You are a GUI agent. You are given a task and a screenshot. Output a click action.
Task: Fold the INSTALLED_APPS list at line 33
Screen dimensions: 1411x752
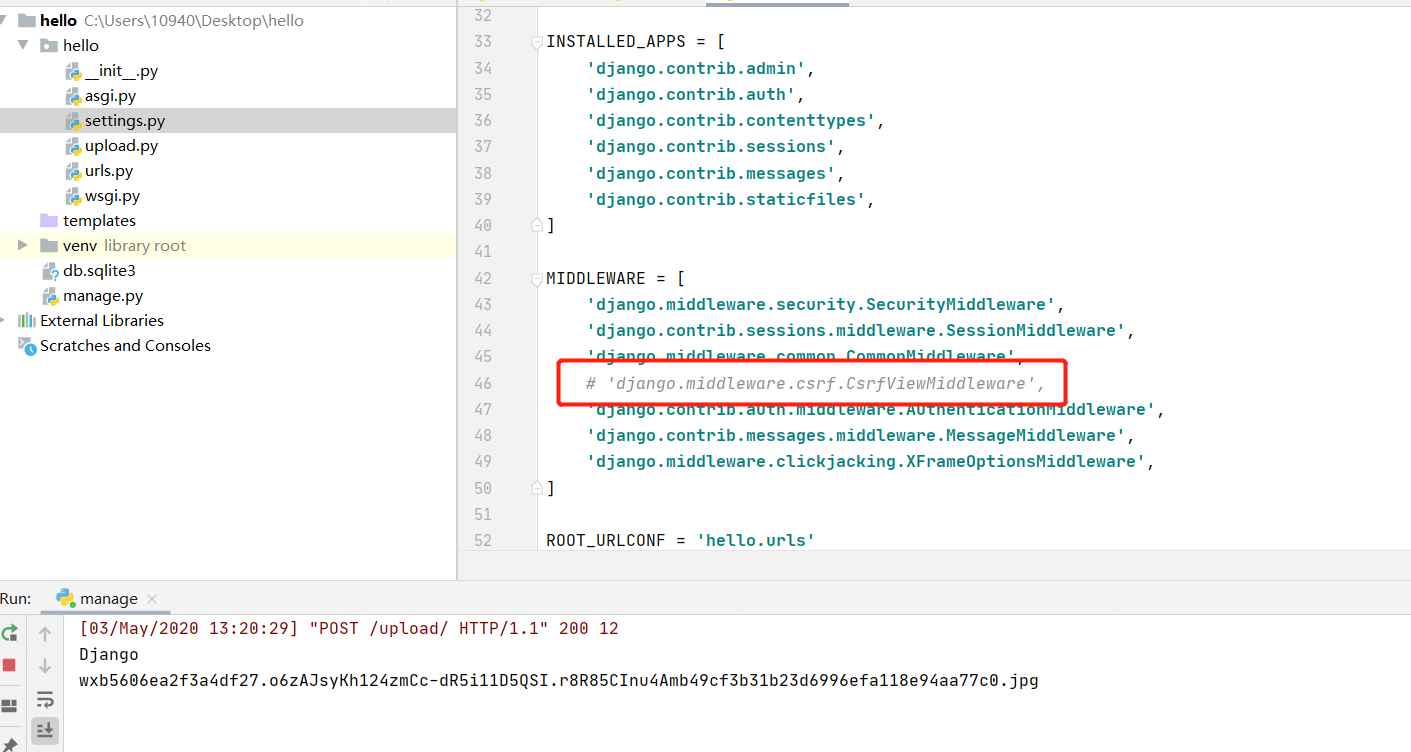pos(537,42)
